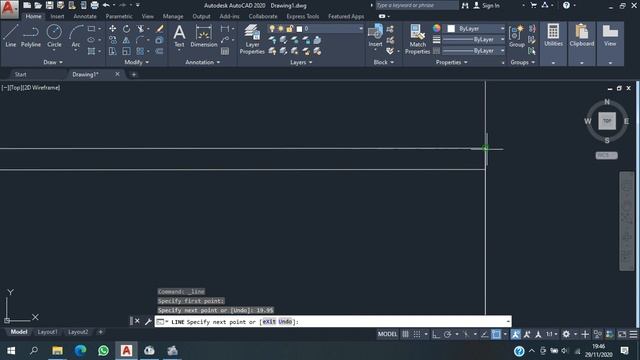The height and width of the screenshot is (360, 640).
Task: Go to the Start file tab
Action: click(20, 74)
